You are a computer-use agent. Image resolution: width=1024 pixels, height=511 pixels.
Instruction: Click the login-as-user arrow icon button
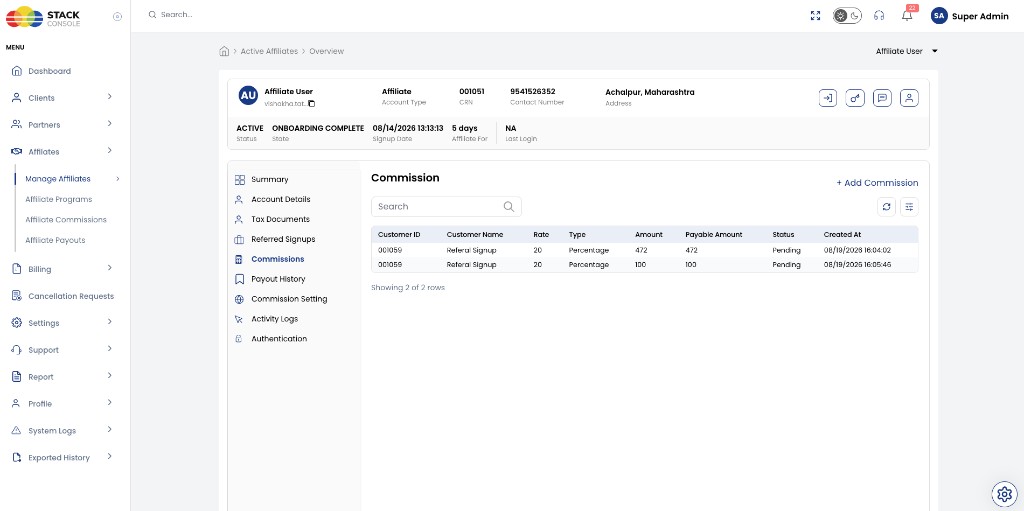point(827,98)
